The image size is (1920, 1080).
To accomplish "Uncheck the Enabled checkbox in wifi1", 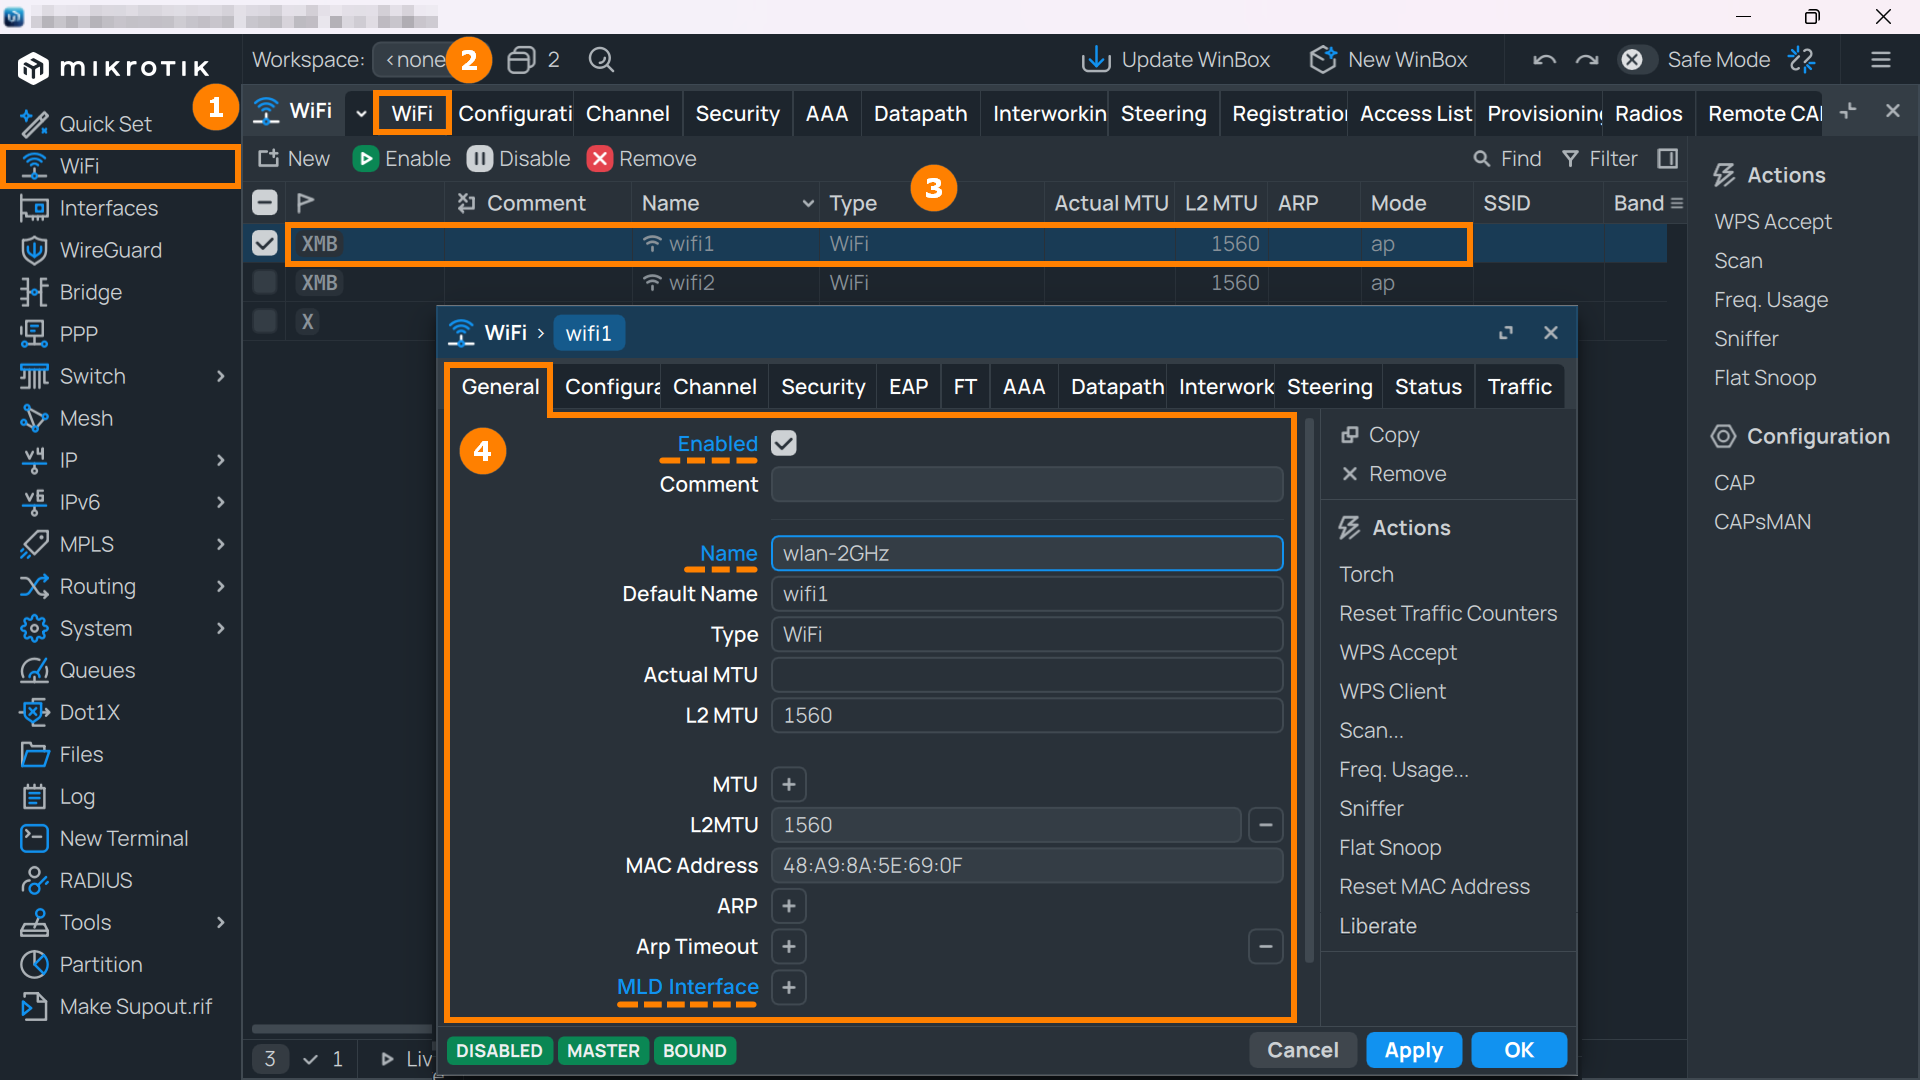I will coord(784,443).
